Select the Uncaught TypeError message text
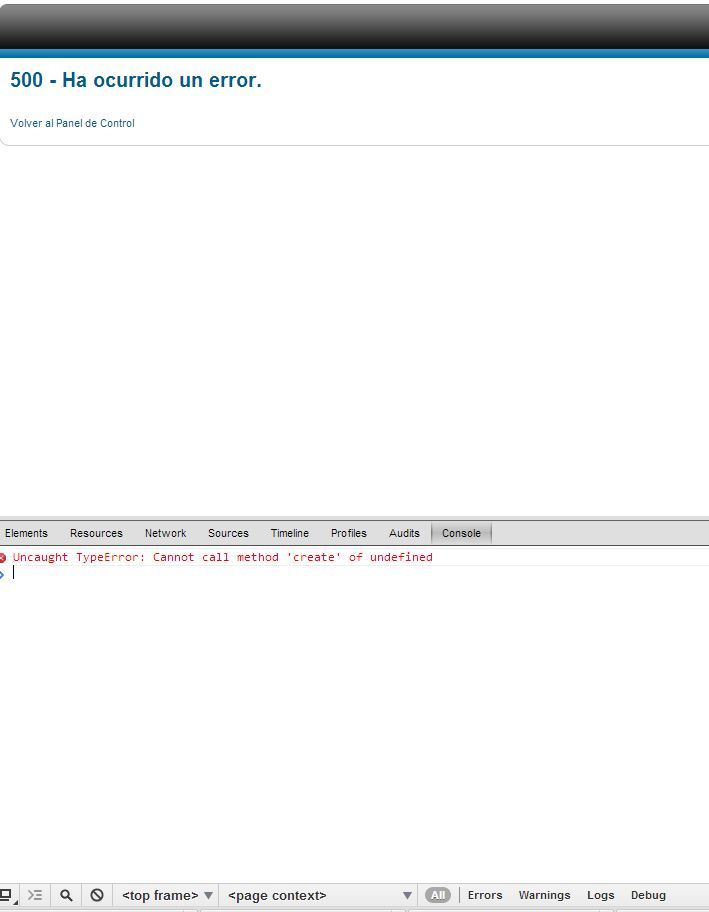Image resolution: width=709 pixels, height=912 pixels. pyautogui.click(x=223, y=557)
